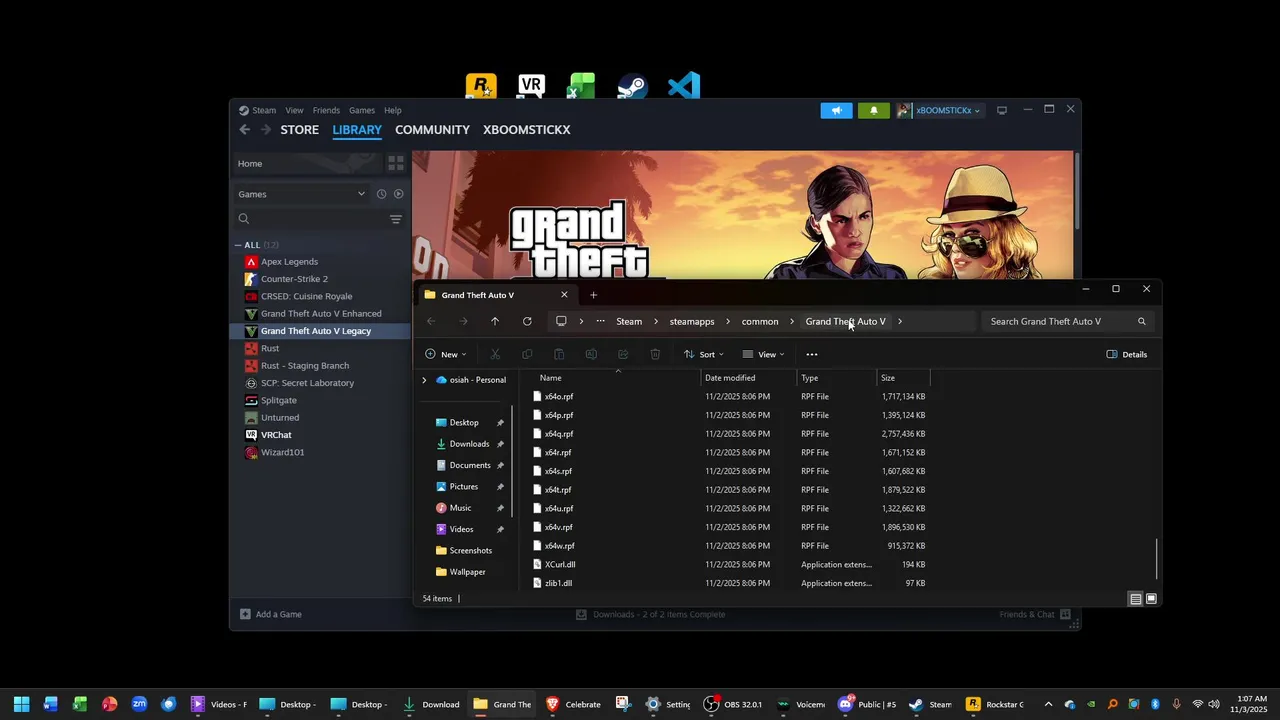This screenshot has width=1280, height=720.
Task: Select Wizard101 in the Steam library
Action: 282,452
